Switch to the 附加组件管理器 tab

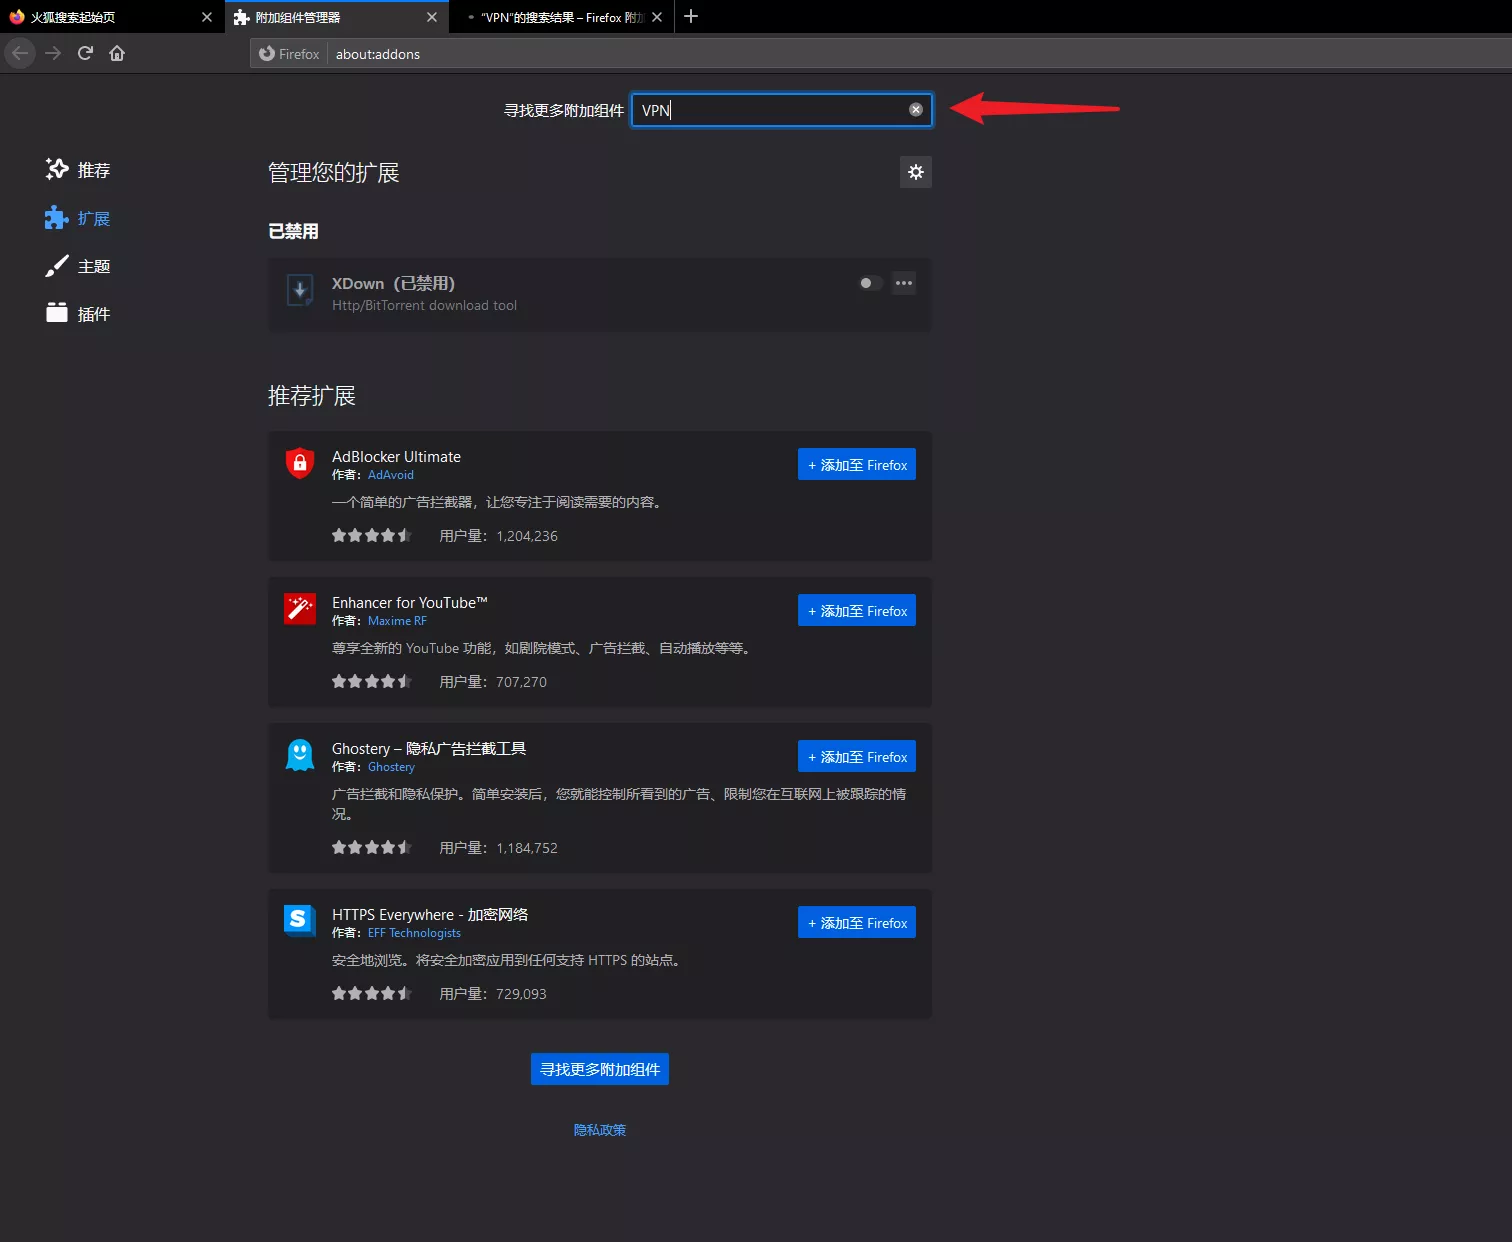click(336, 17)
